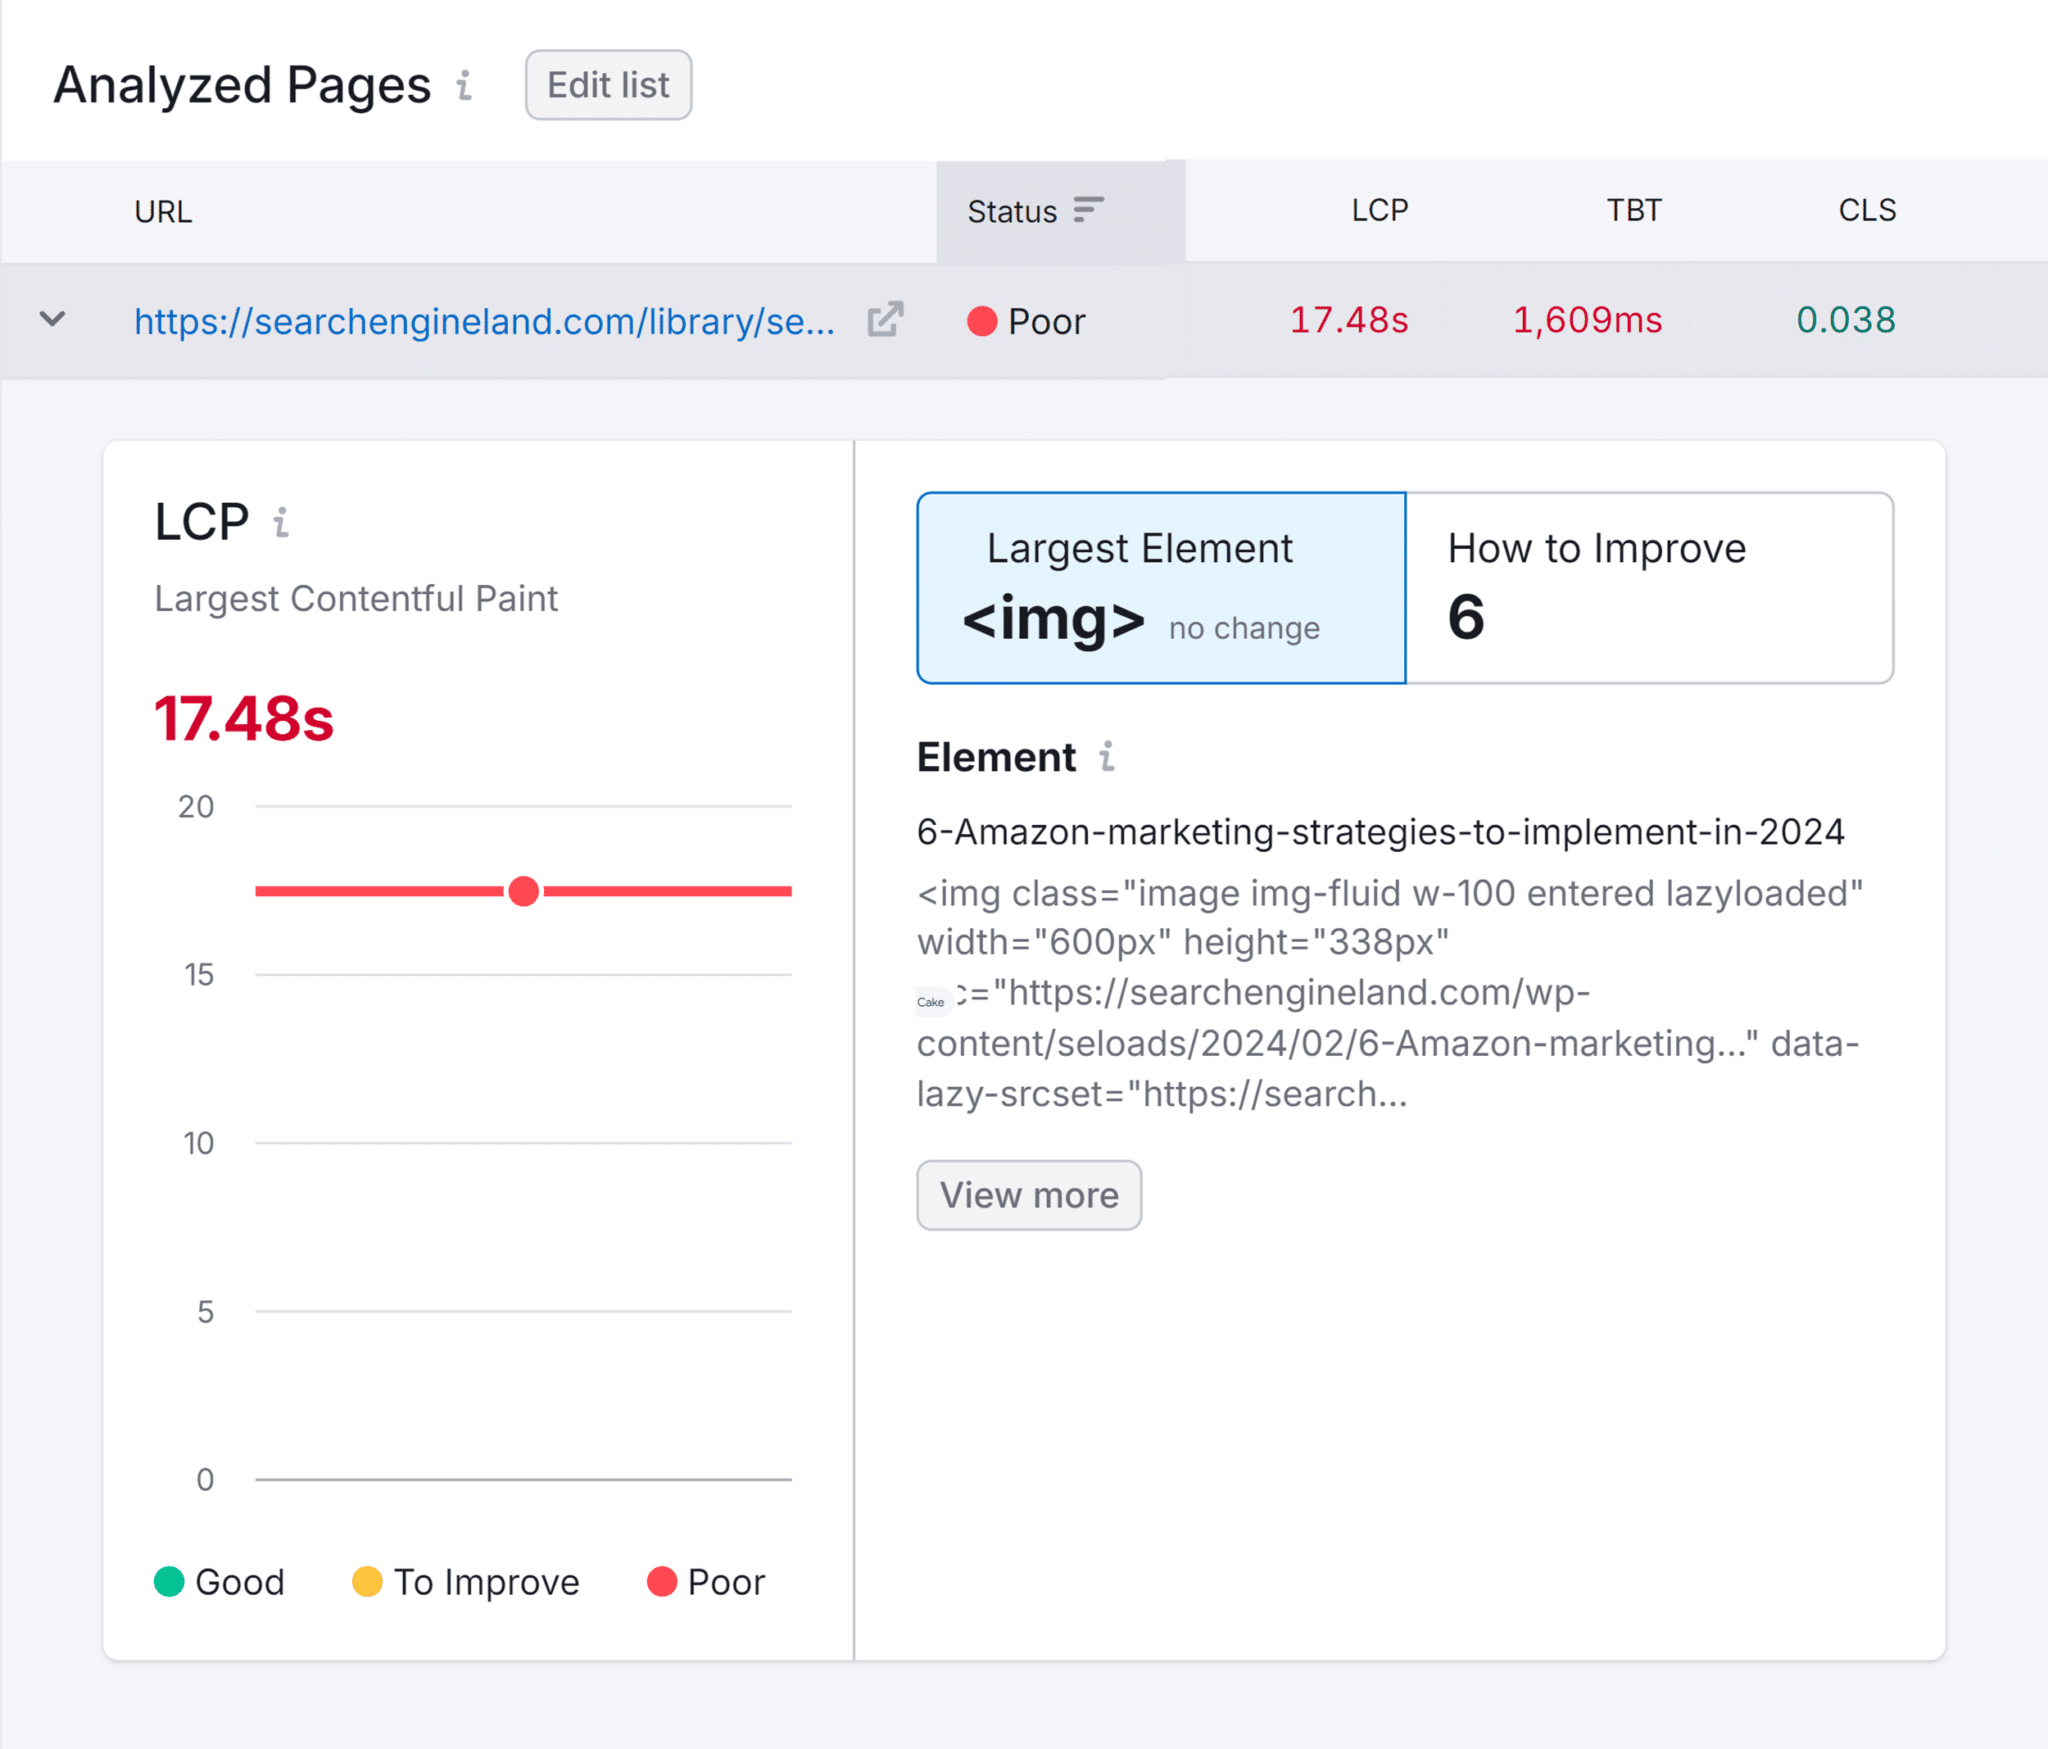This screenshot has width=2048, height=1749.
Task: Open the searchengineland.com library URL link
Action: click(x=485, y=321)
